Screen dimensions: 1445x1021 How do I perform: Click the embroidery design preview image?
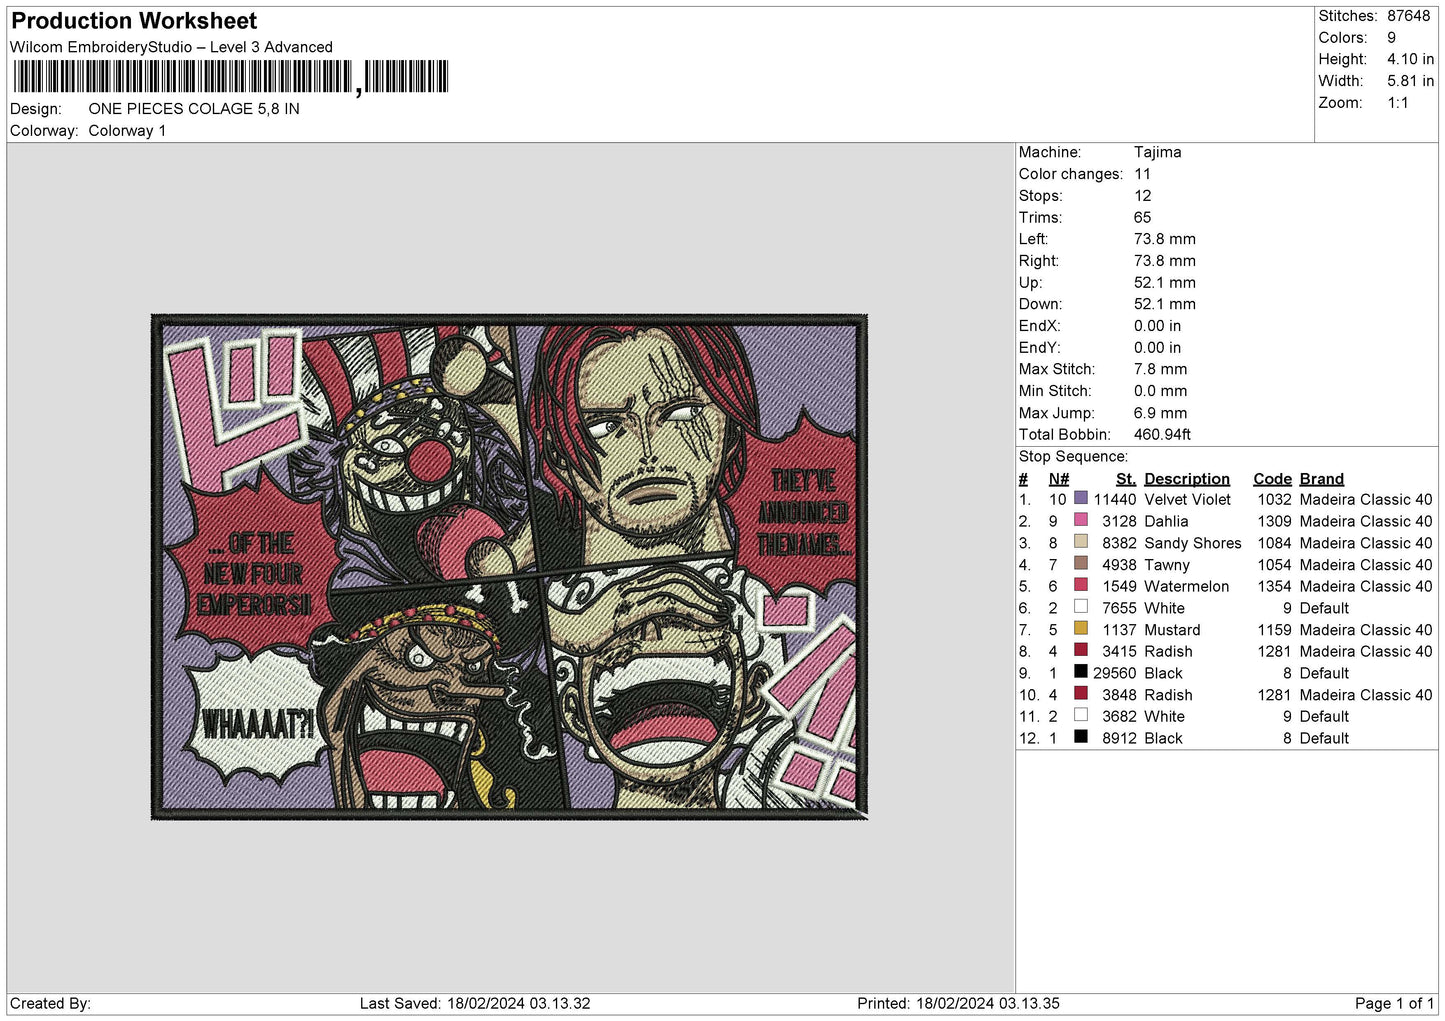[509, 567]
